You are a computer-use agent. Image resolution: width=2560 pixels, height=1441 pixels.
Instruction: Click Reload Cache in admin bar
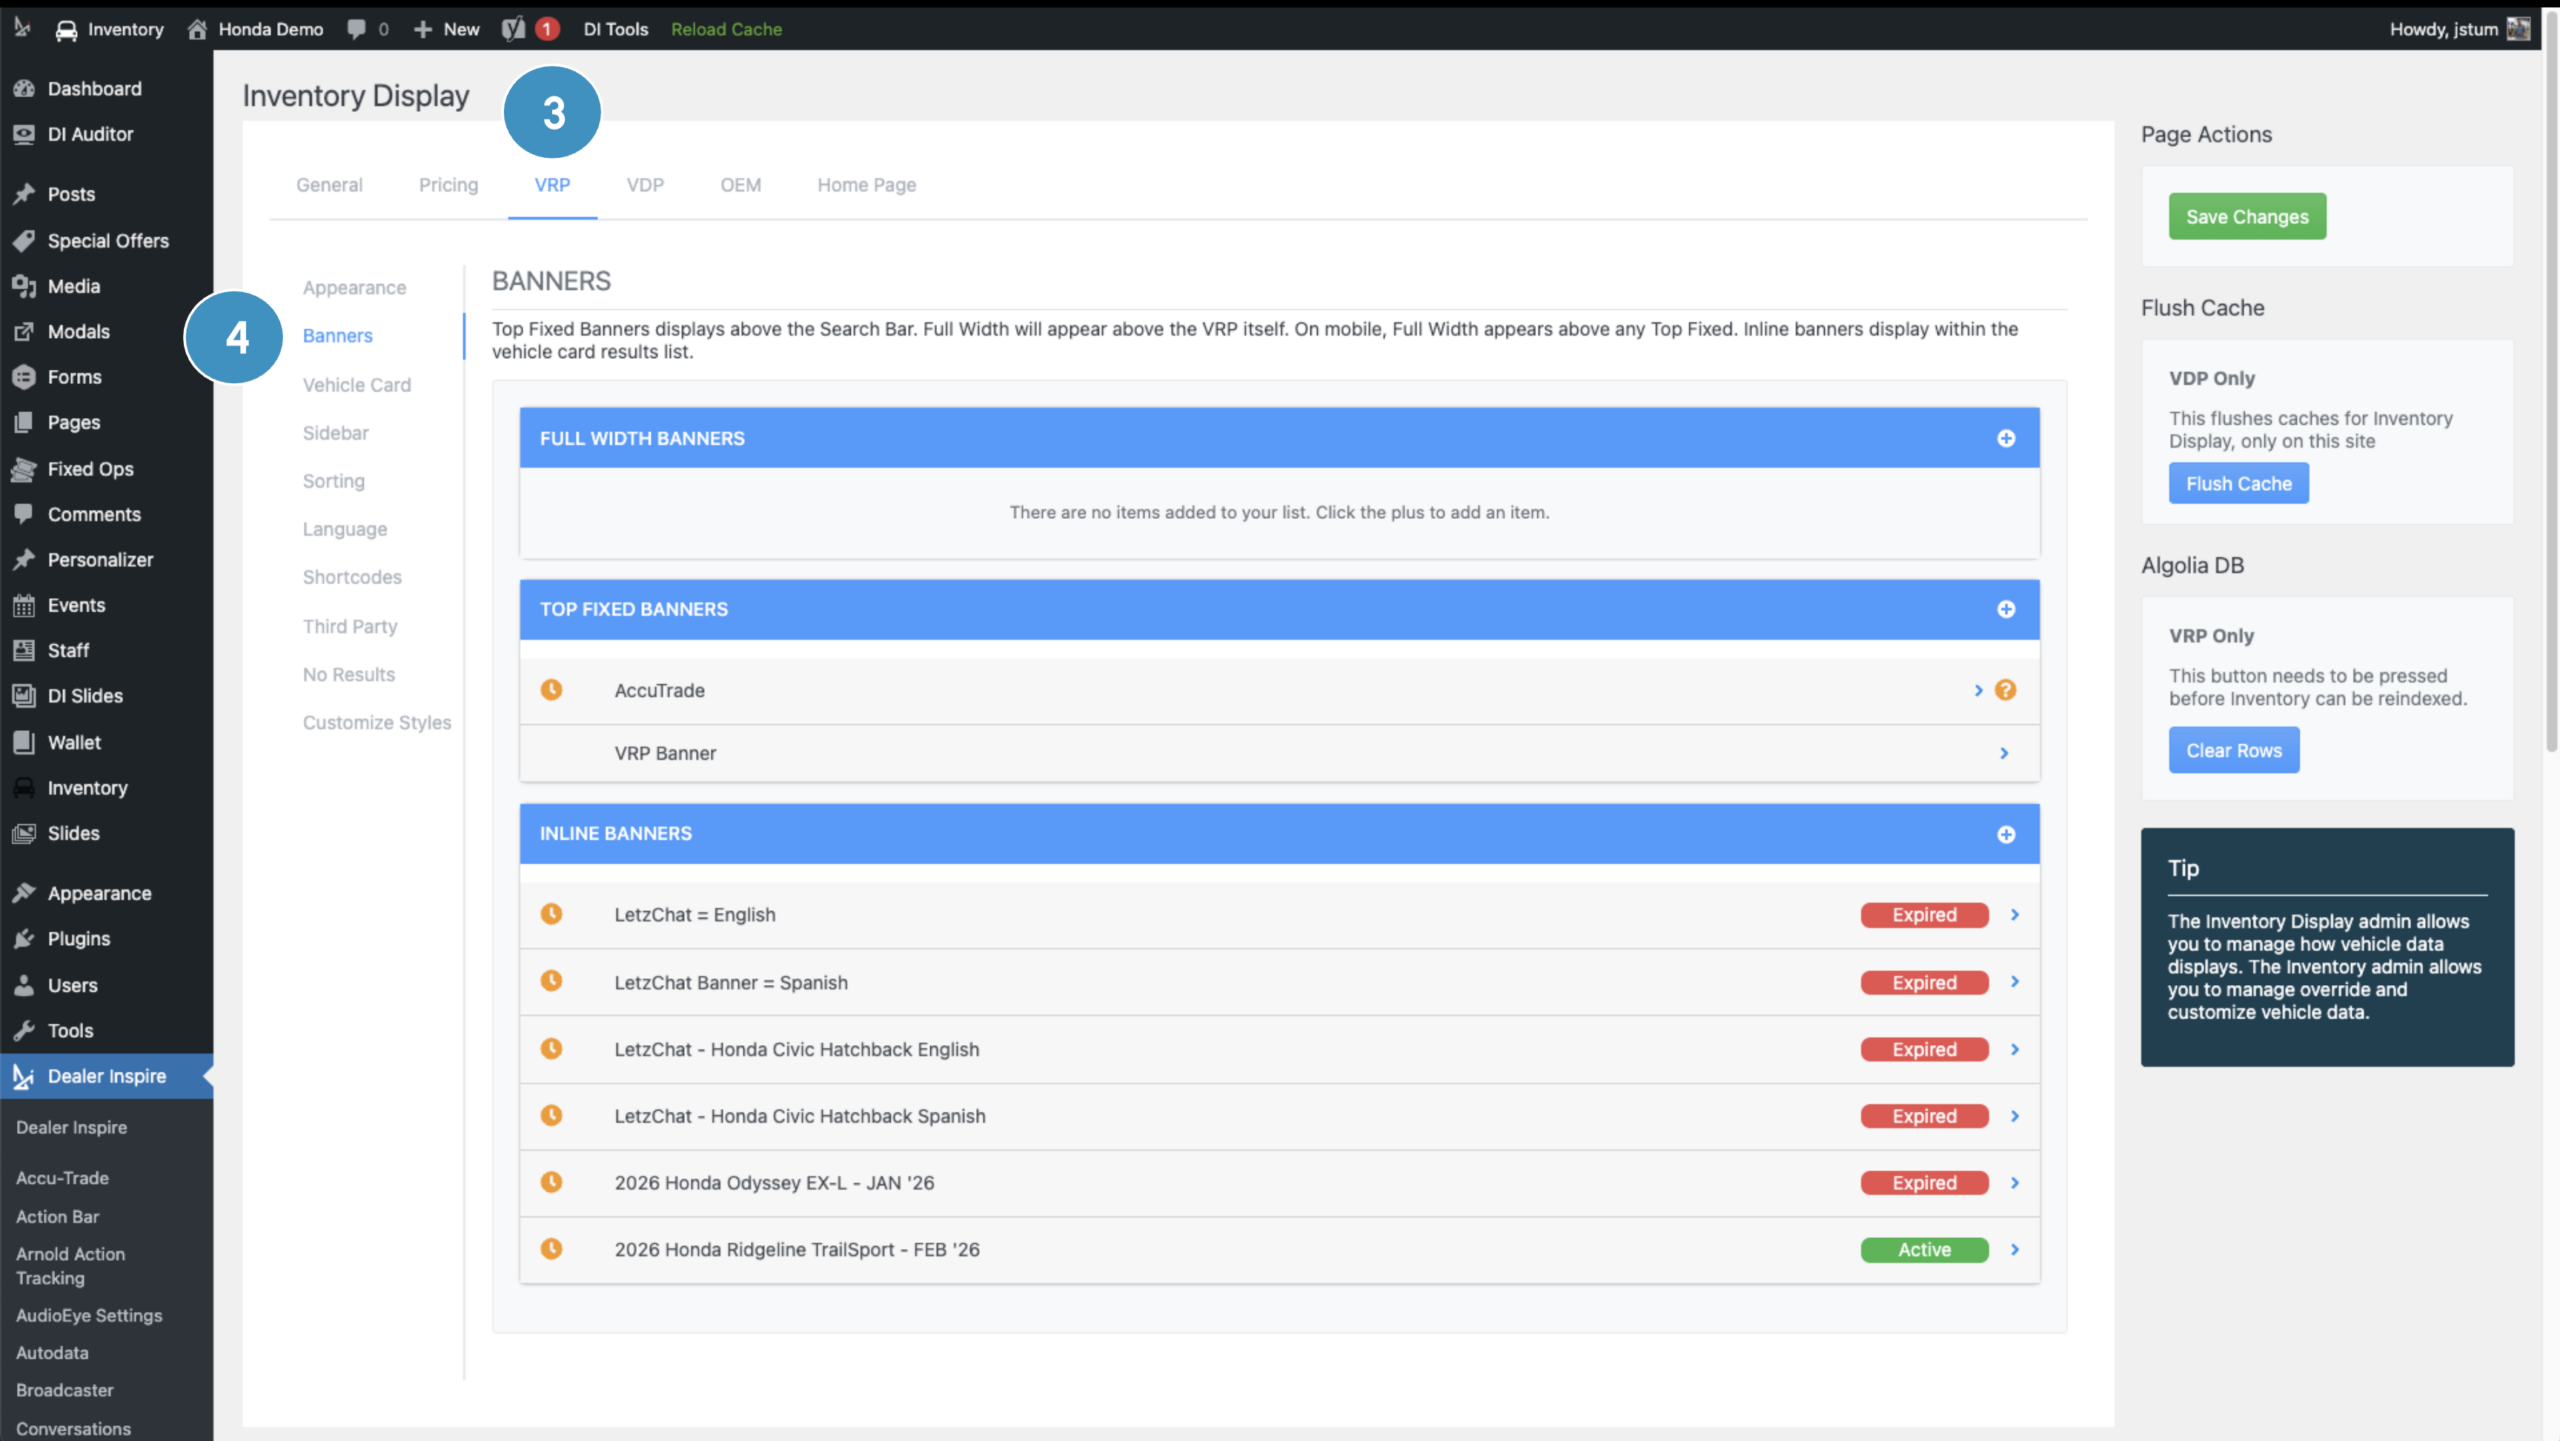(726, 29)
